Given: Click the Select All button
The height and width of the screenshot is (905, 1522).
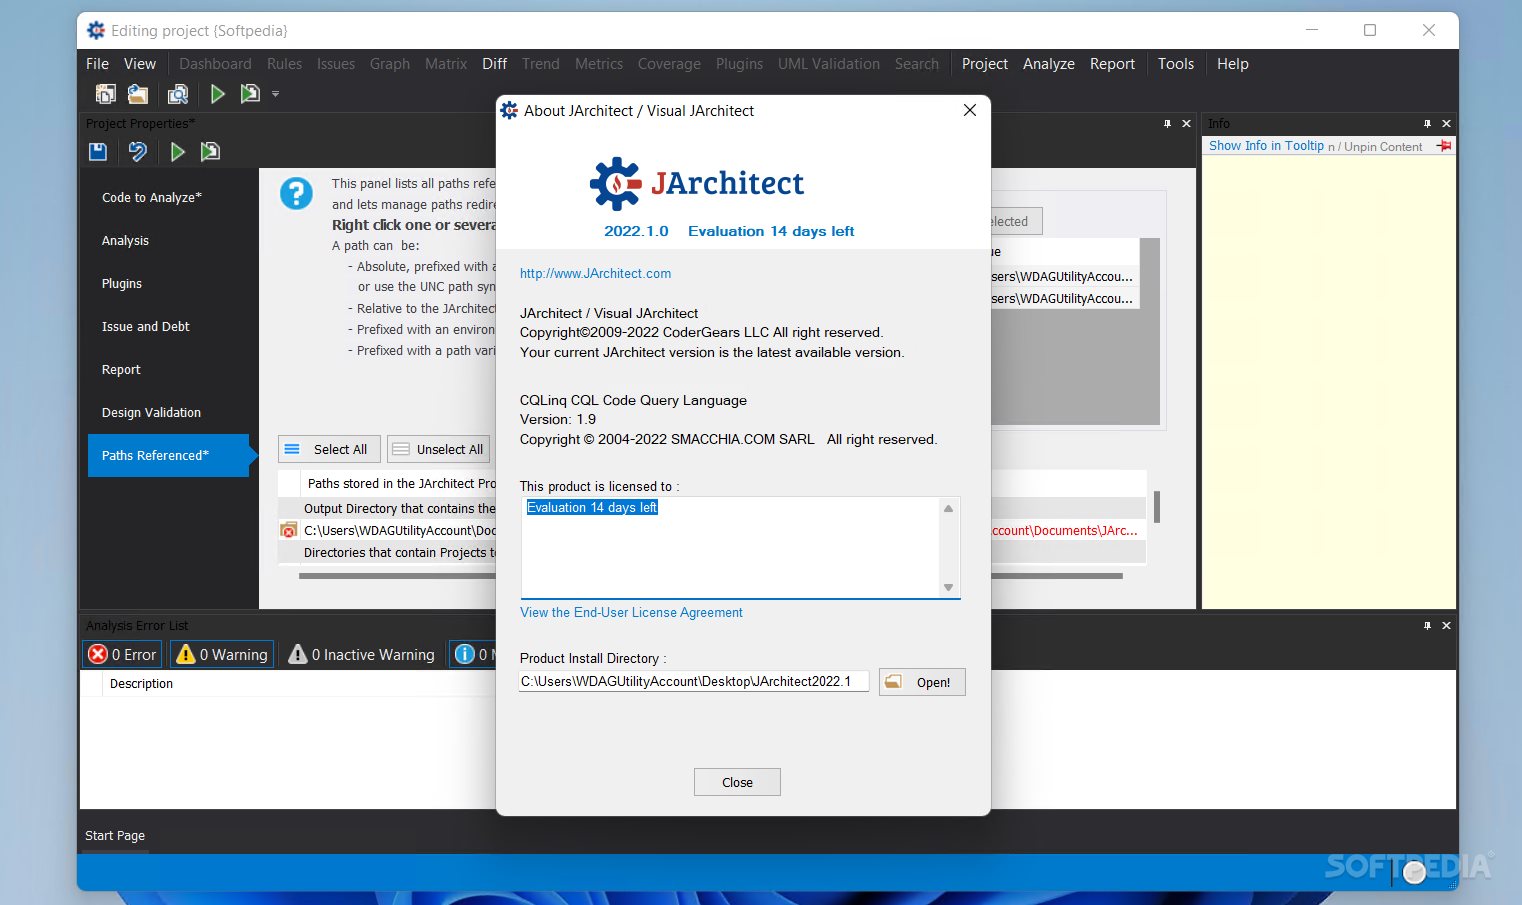Looking at the screenshot, I should pos(328,450).
